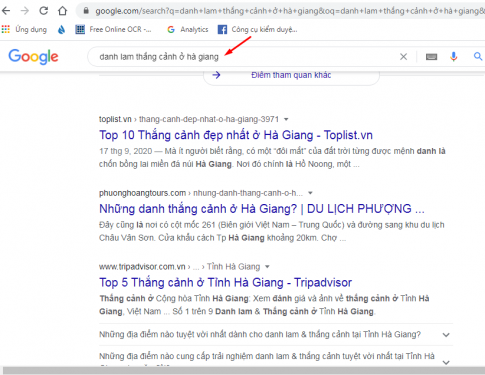The image size is (485, 375).
Task: Open dropdown next to phuonghoangtours.com URL
Action: pyautogui.click(x=310, y=193)
